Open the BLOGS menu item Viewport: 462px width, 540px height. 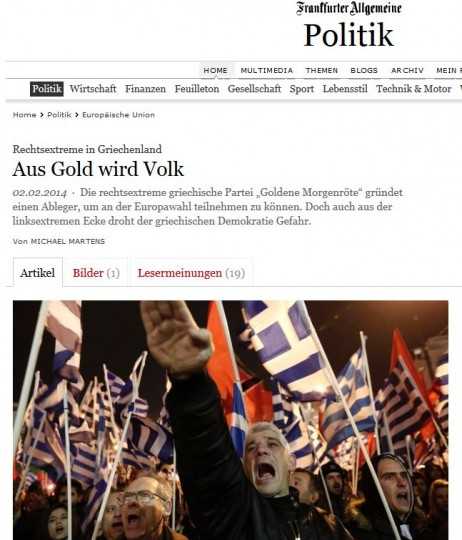coord(364,71)
